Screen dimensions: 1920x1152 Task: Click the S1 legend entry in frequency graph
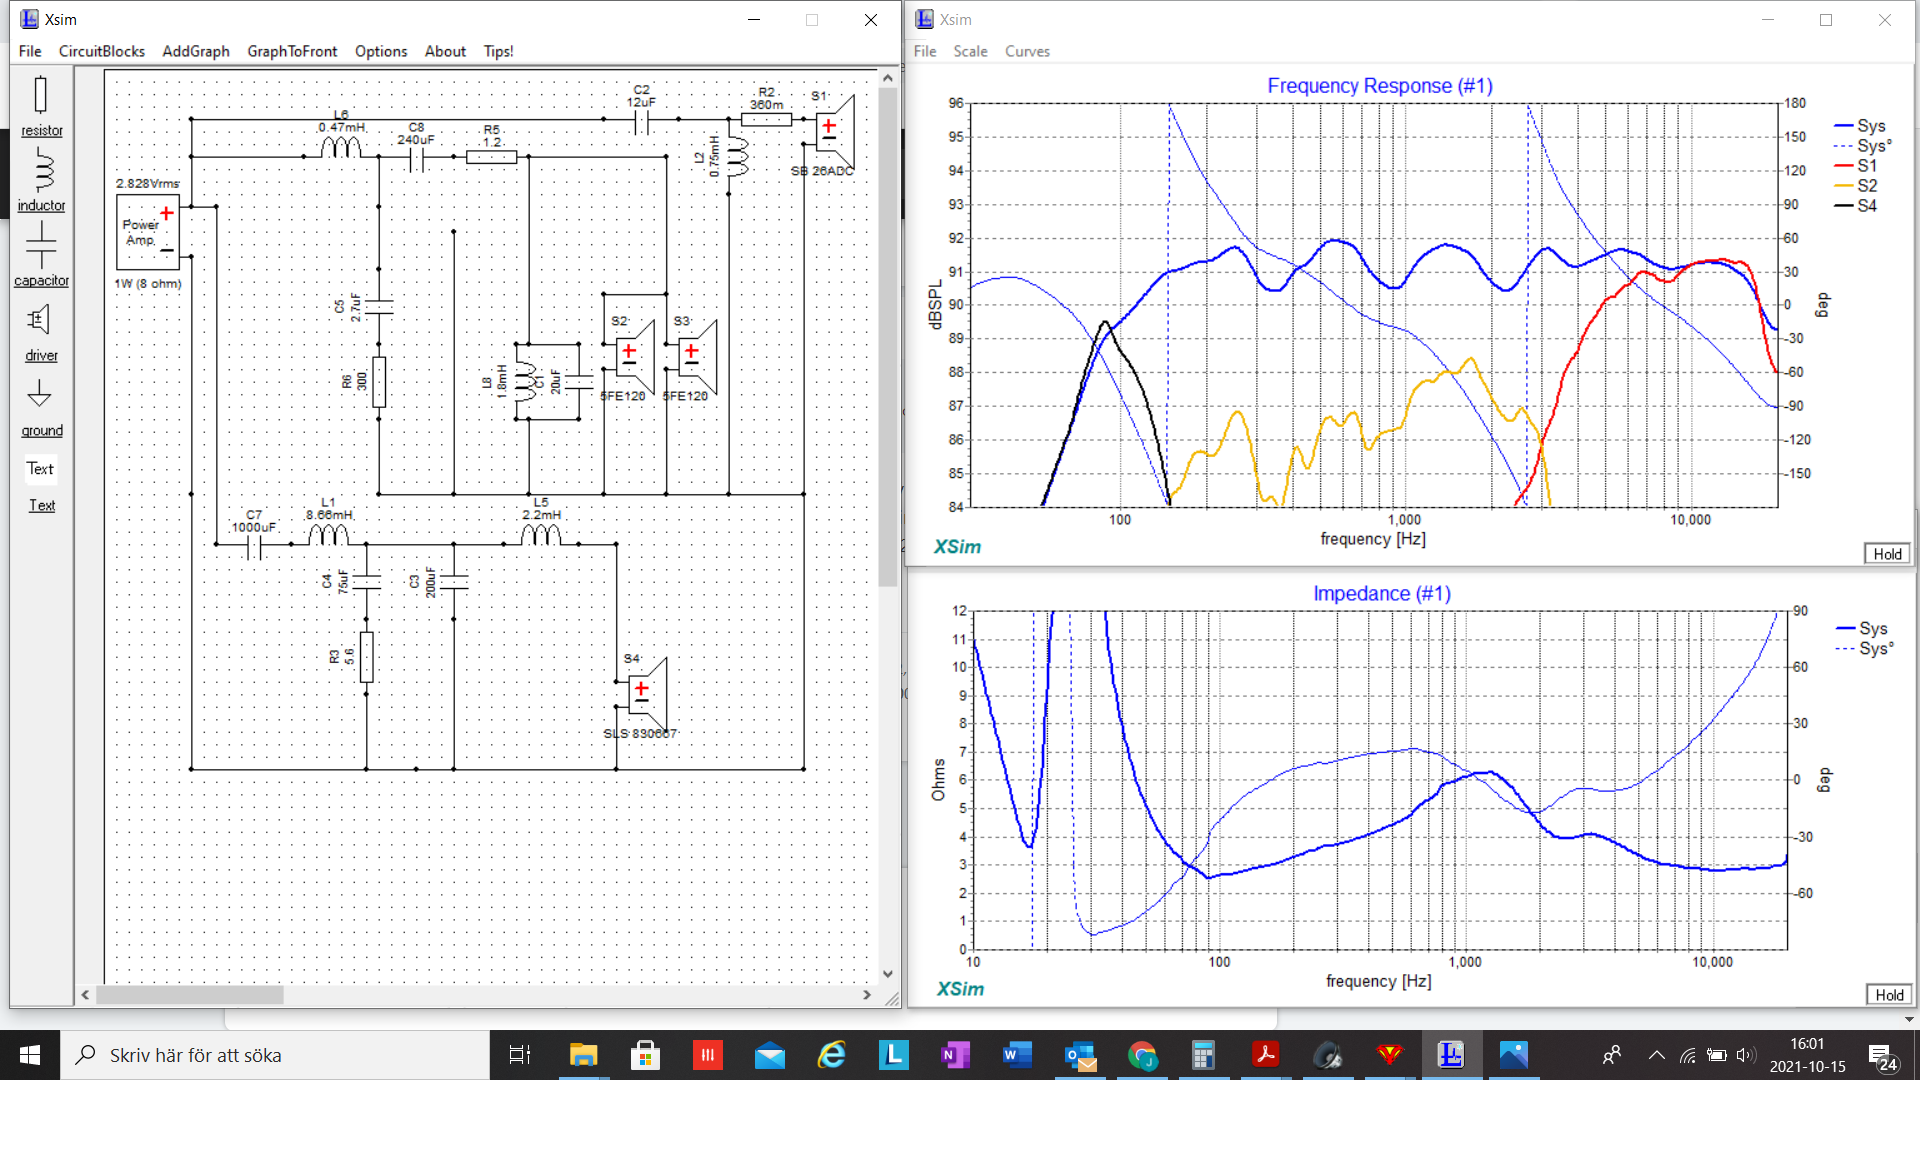[1856, 166]
